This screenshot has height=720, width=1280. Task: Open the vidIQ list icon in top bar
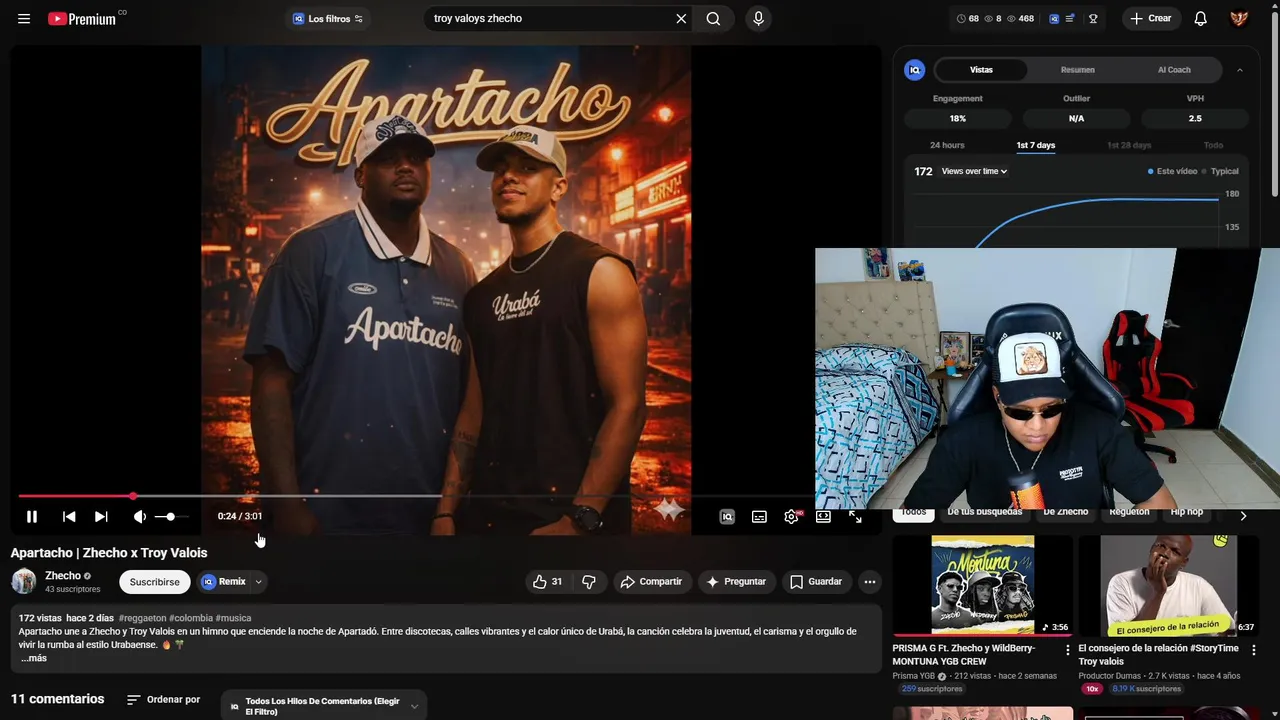click(x=1070, y=18)
